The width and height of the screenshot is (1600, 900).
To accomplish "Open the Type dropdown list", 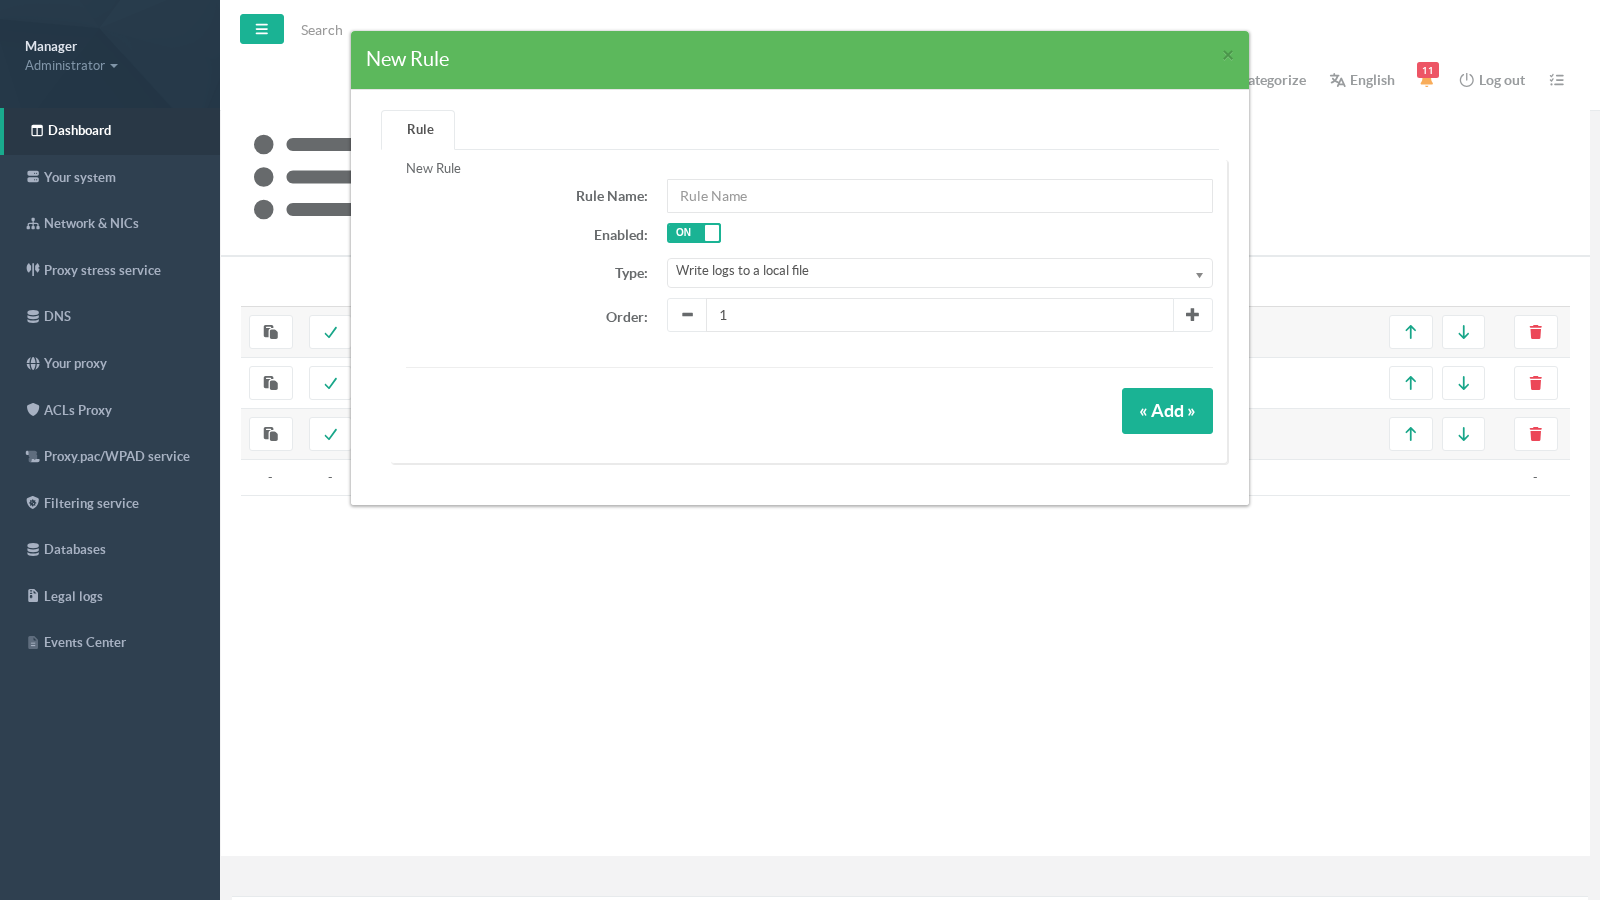I will tap(939, 272).
